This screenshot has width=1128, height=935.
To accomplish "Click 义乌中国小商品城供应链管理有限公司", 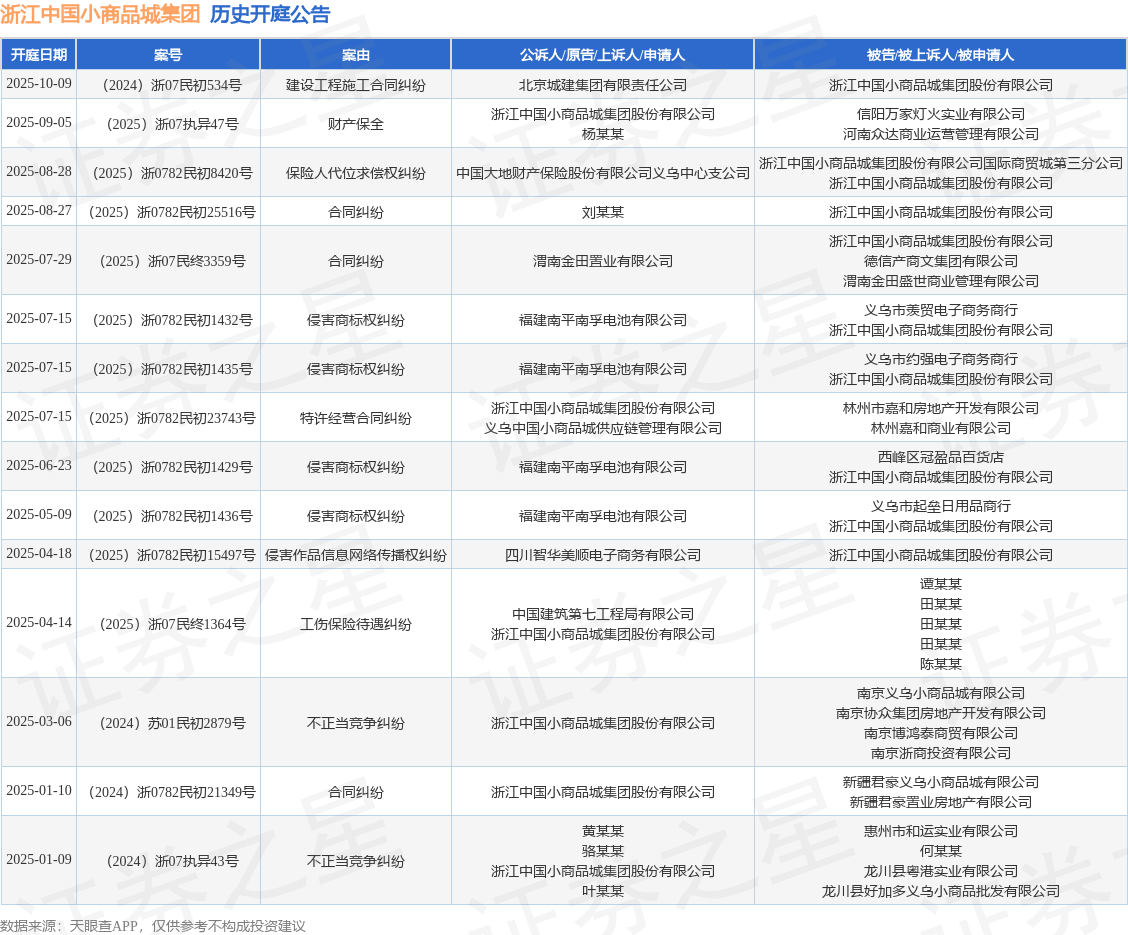I will [x=602, y=427].
